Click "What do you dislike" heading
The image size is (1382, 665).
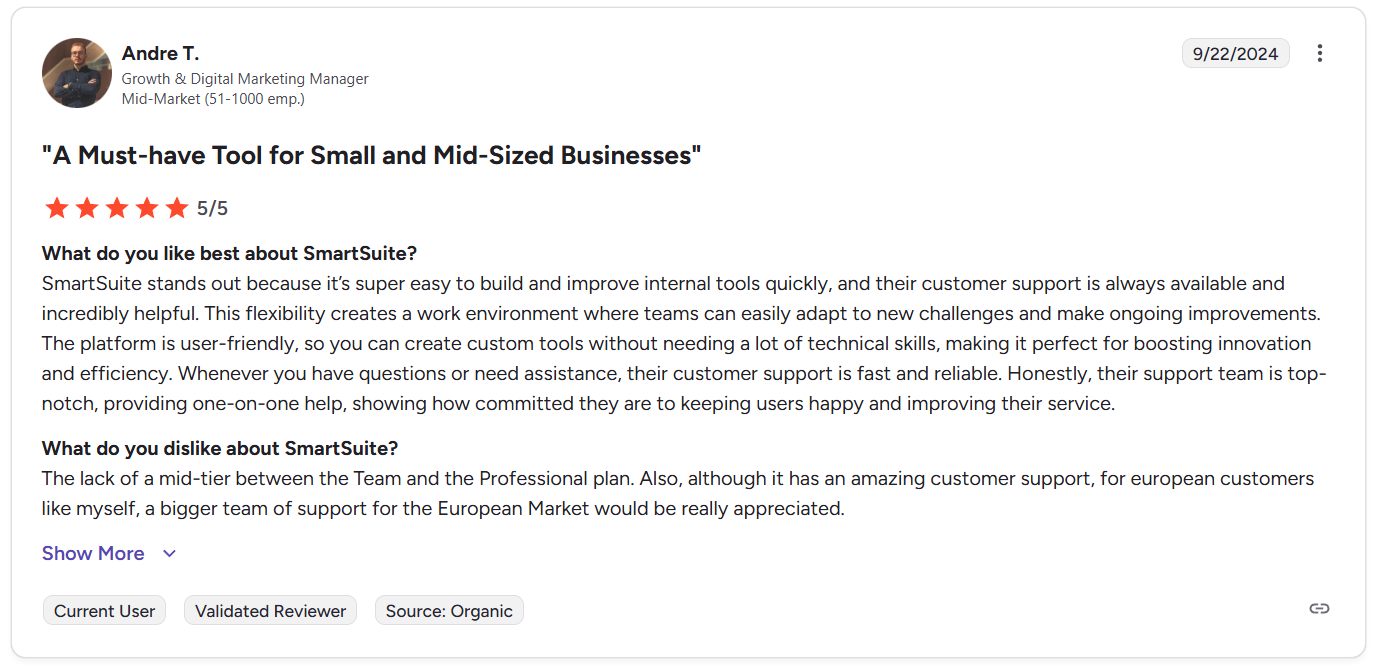(220, 448)
